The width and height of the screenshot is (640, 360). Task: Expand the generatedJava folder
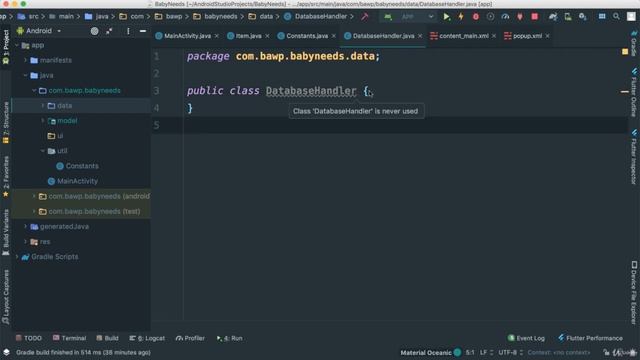(25, 227)
